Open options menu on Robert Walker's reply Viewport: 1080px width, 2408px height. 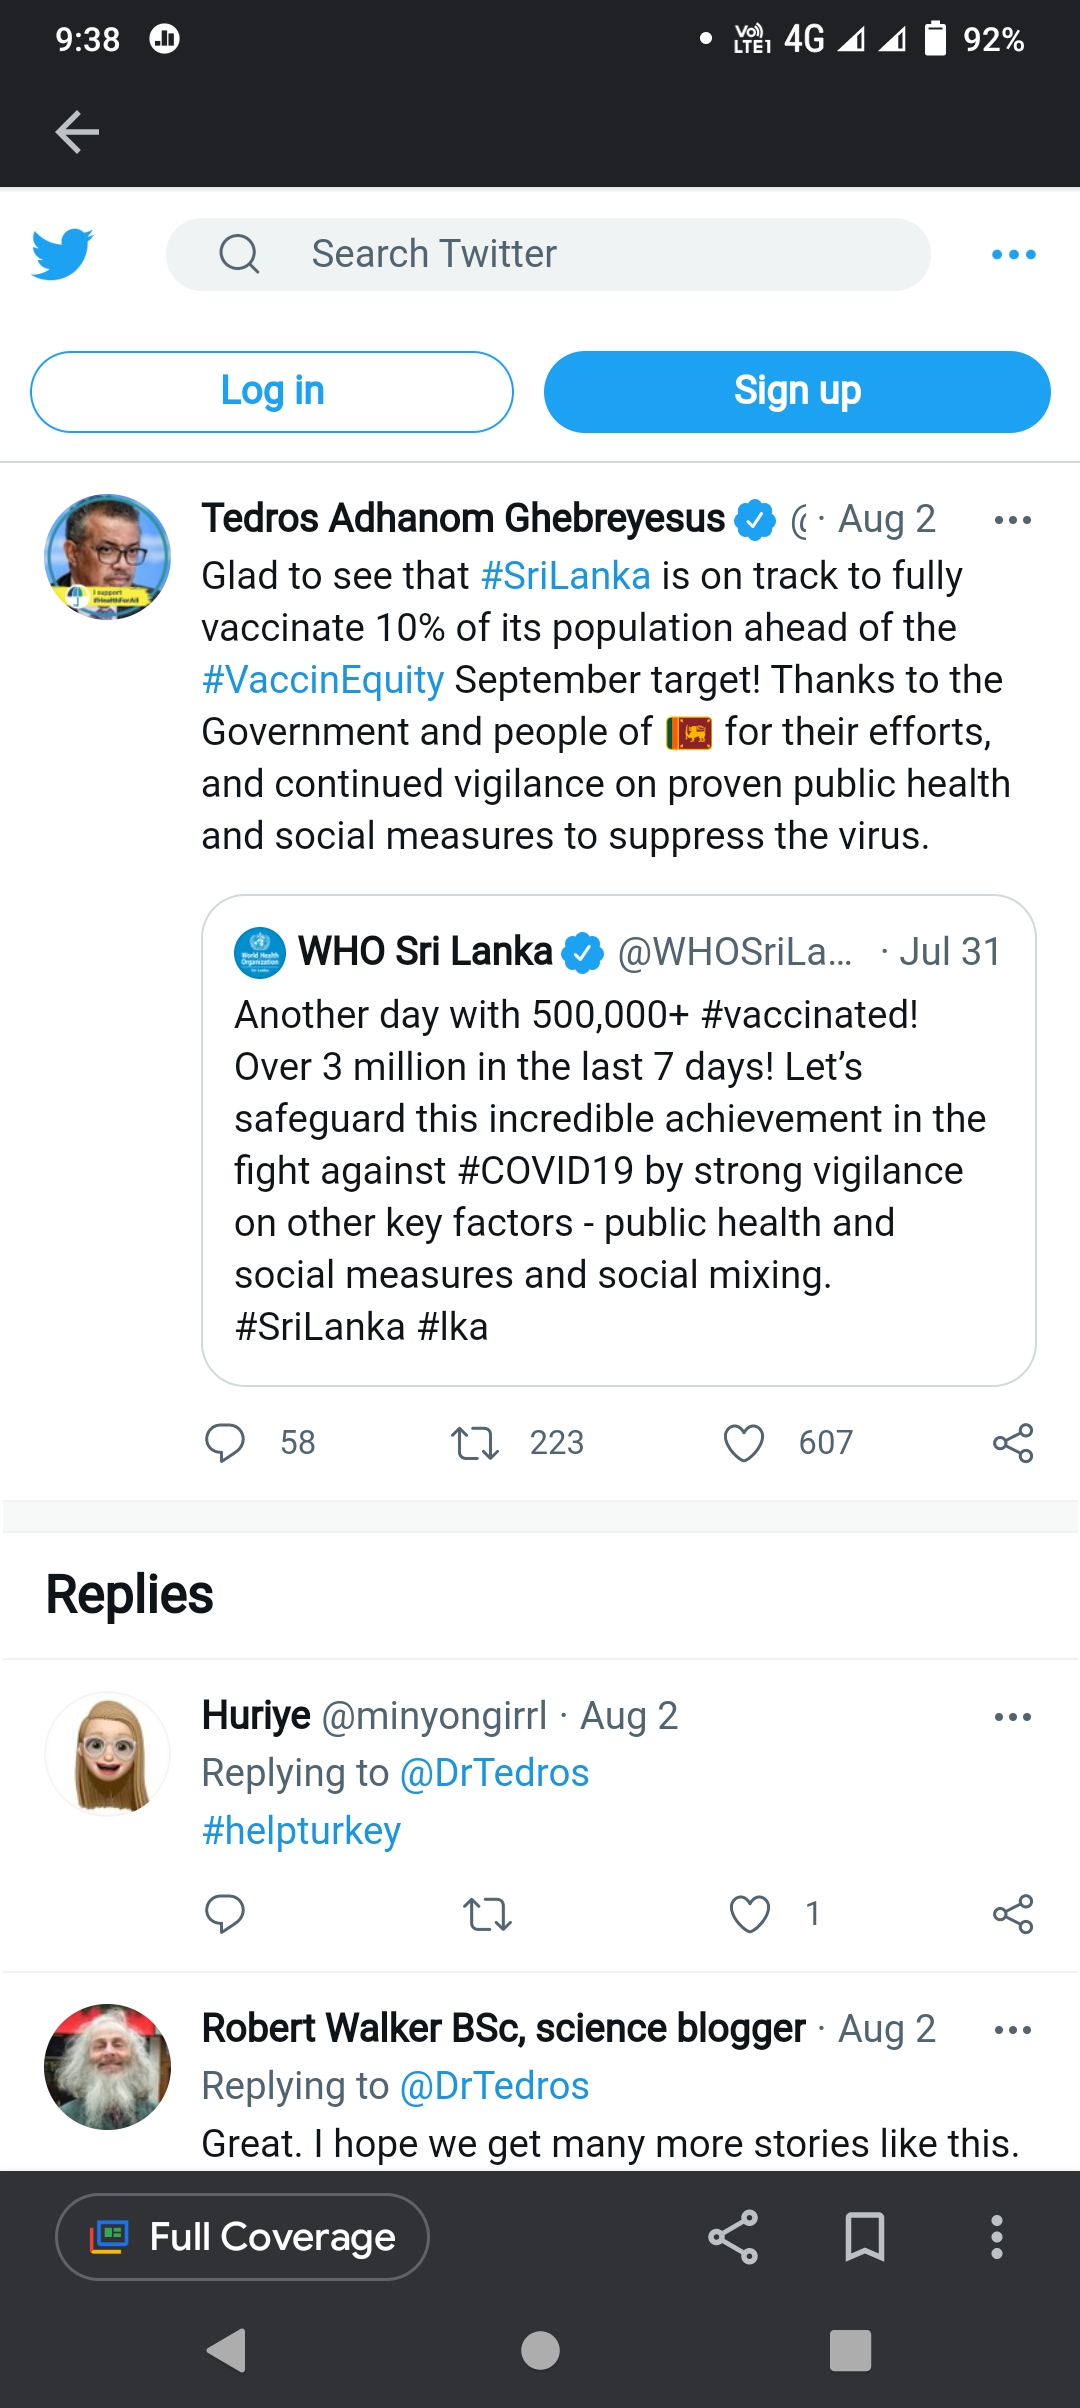pyautogui.click(x=1013, y=2030)
